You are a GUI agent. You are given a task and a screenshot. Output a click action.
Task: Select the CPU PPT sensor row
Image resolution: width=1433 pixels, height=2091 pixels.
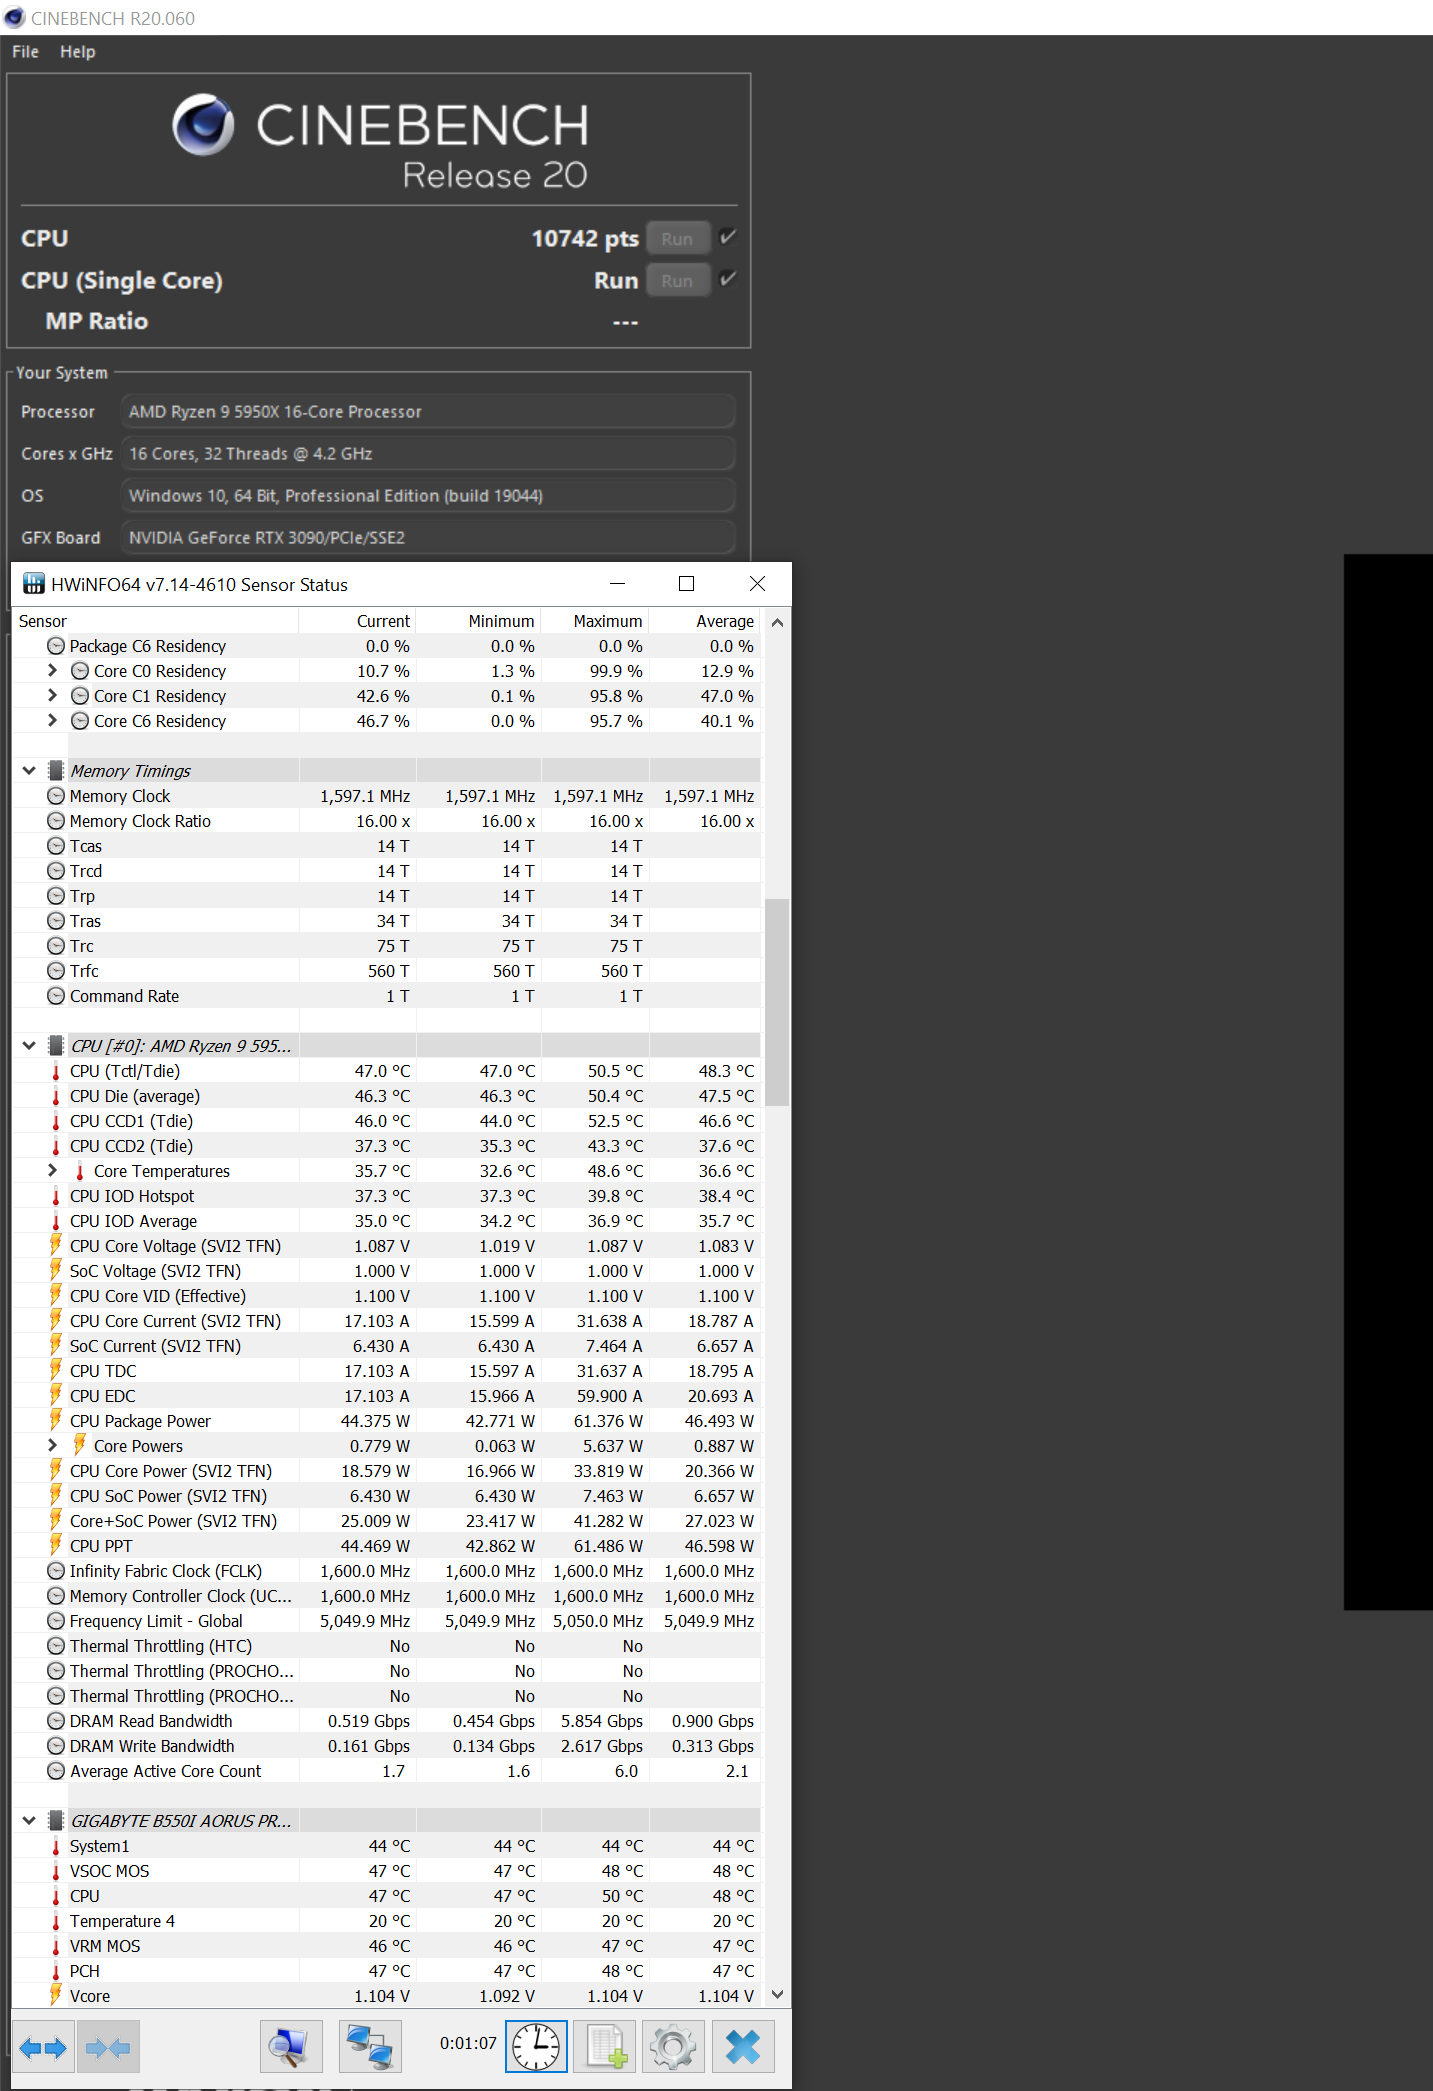coord(387,1546)
